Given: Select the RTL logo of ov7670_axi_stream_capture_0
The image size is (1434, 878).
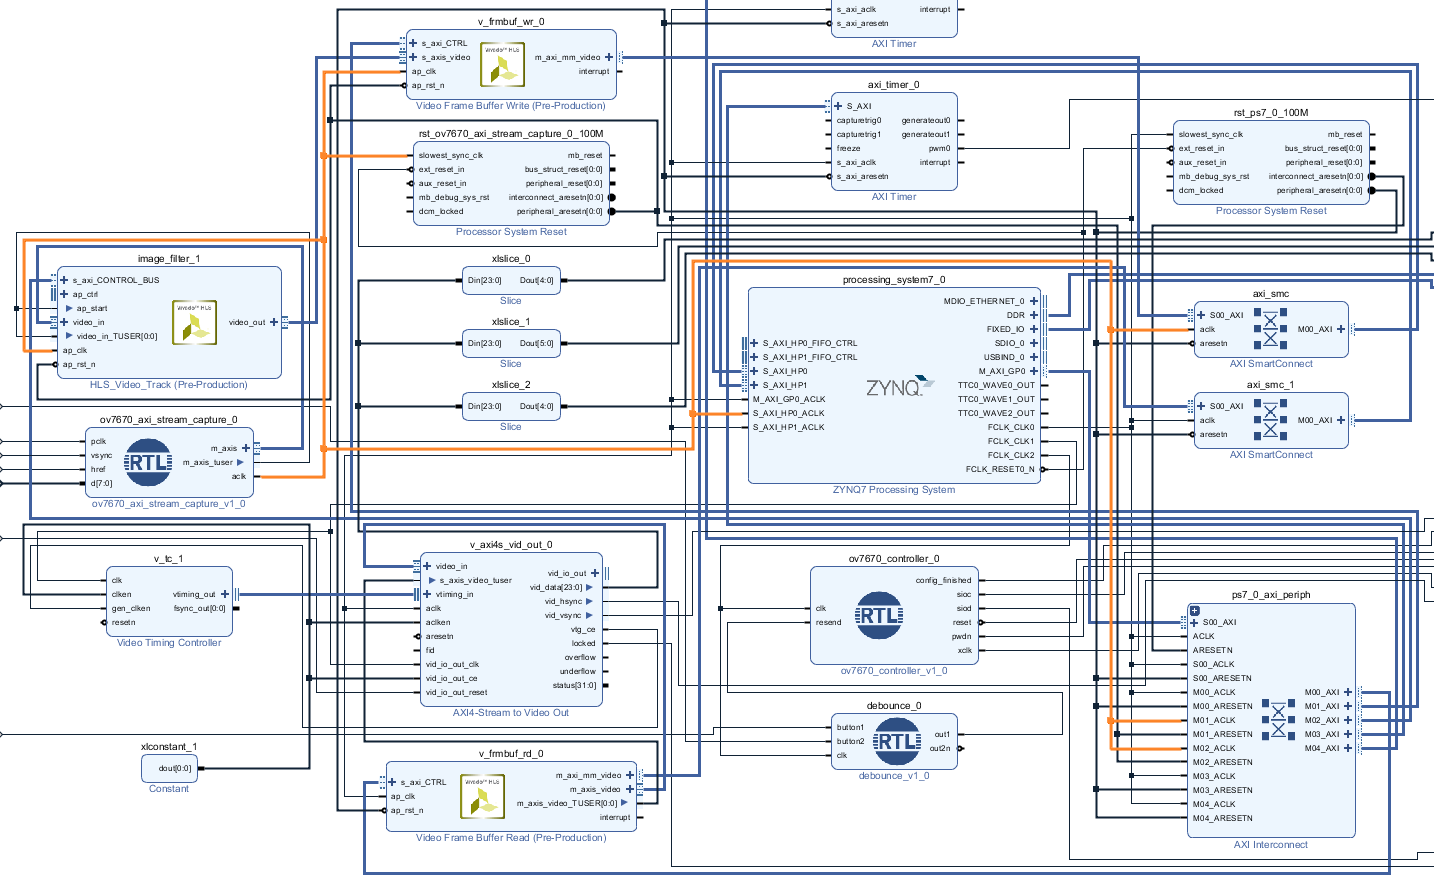Looking at the screenshot, I should 148,462.
